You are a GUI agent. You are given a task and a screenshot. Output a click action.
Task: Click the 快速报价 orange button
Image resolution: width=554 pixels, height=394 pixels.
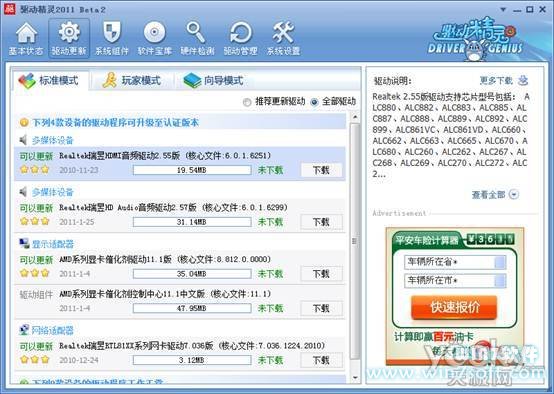coord(454,307)
